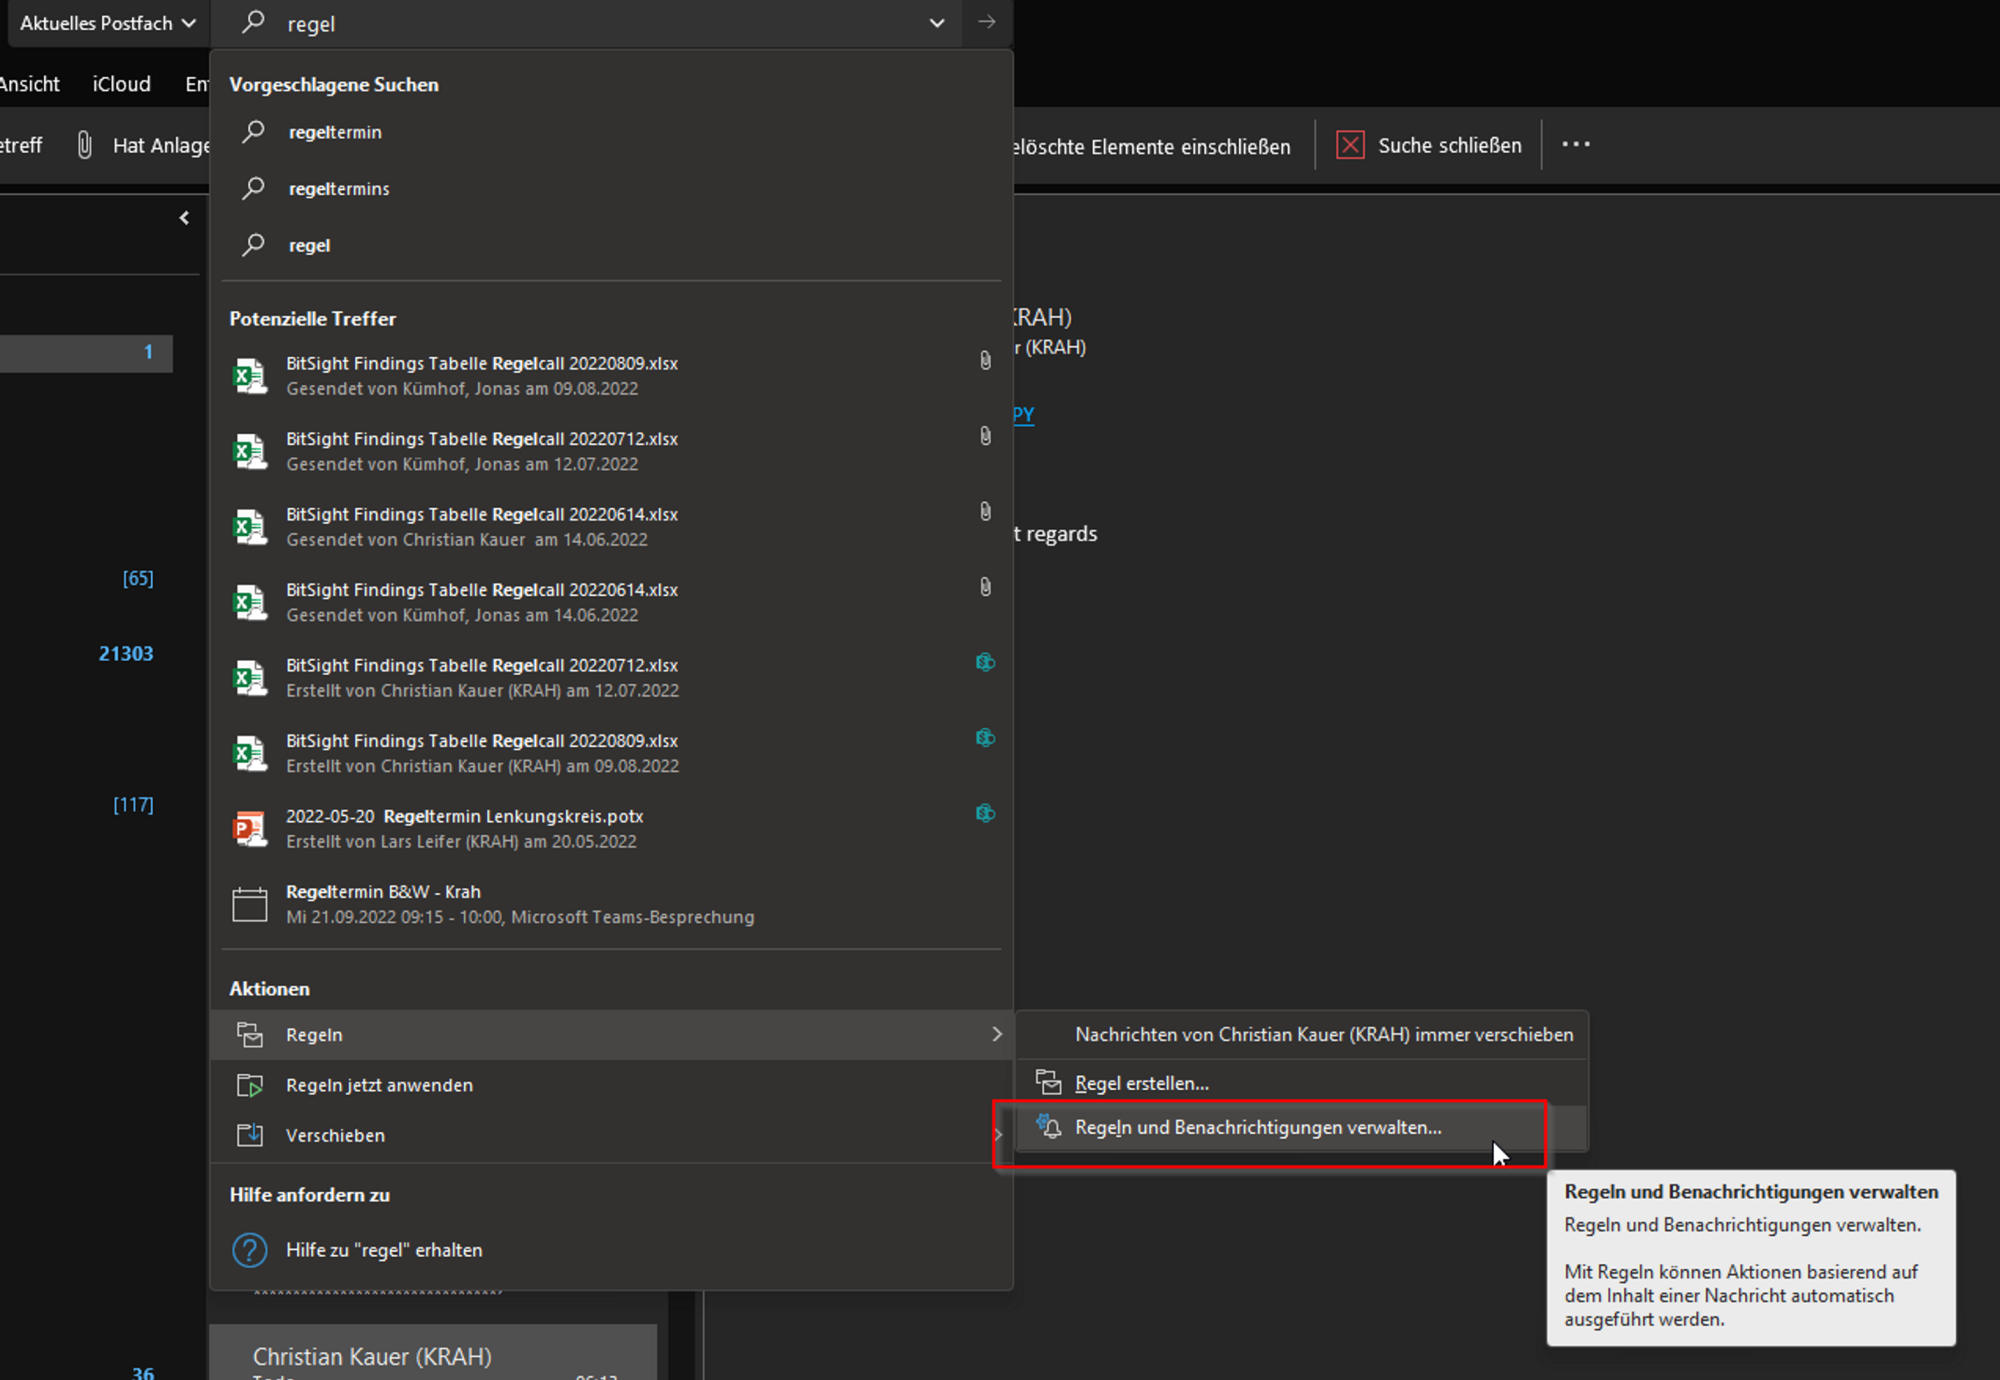The height and width of the screenshot is (1380, 2000).
Task: Open Regelcall 20220712.xlsx created by Christian Kauer
Action: click(x=611, y=677)
